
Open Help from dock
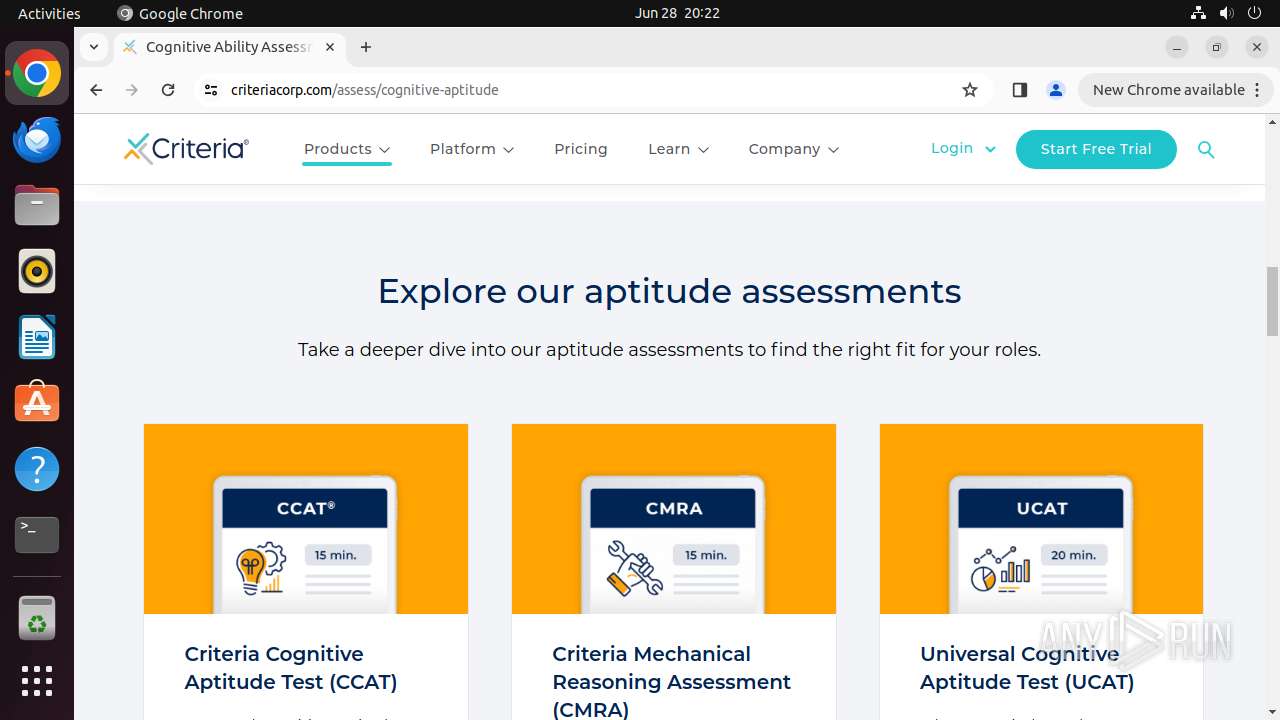(37, 469)
